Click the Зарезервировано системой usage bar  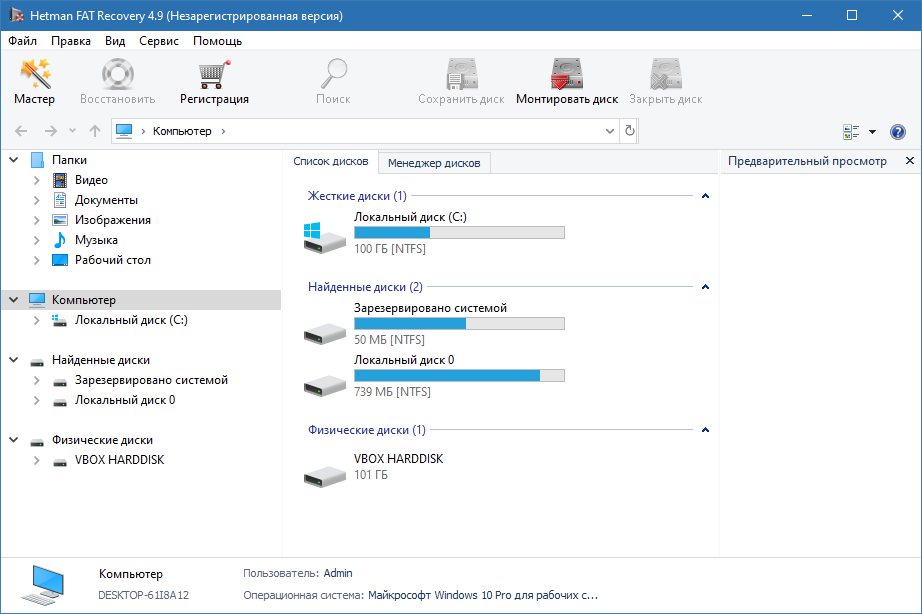(459, 323)
